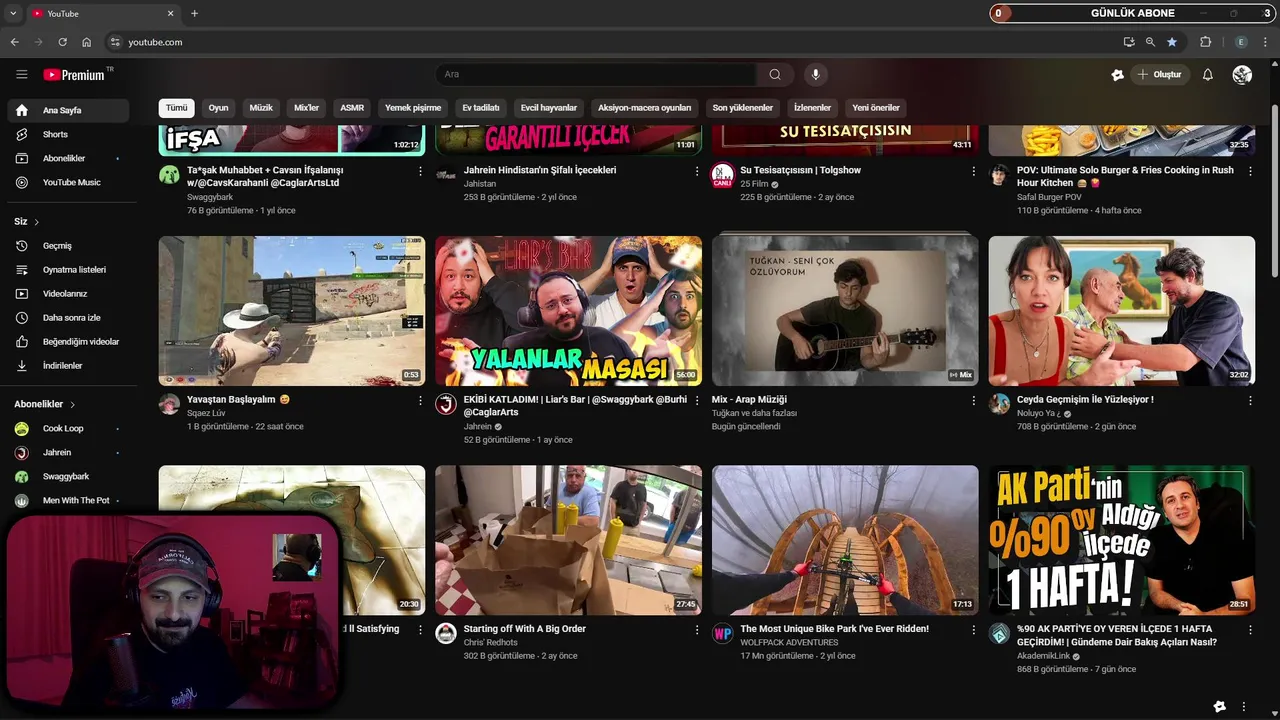Open Oynatma listeleri
The image size is (1280, 720).
[x=68, y=270]
